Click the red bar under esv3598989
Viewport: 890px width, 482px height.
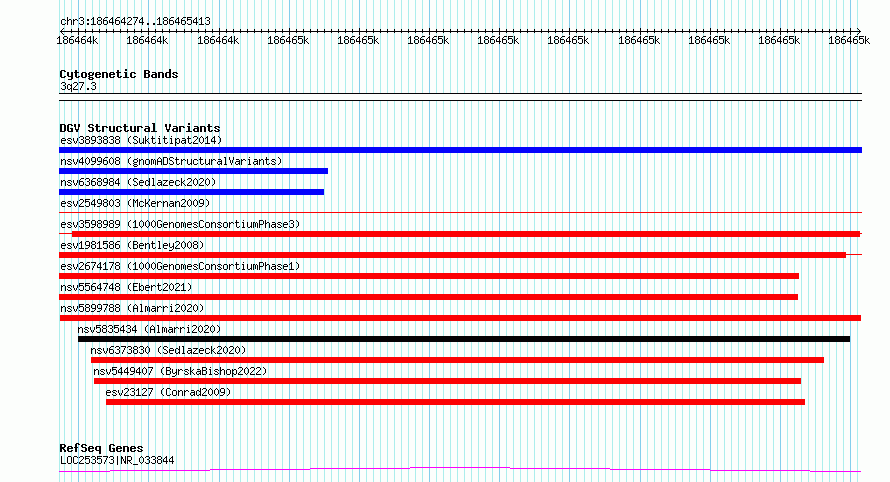pyautogui.click(x=465, y=234)
